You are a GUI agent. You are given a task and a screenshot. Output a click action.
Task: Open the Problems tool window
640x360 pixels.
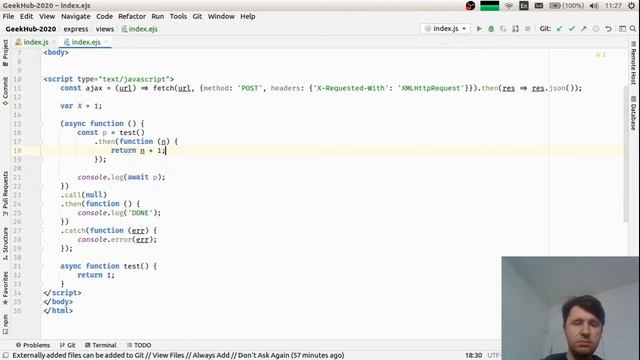point(33,345)
